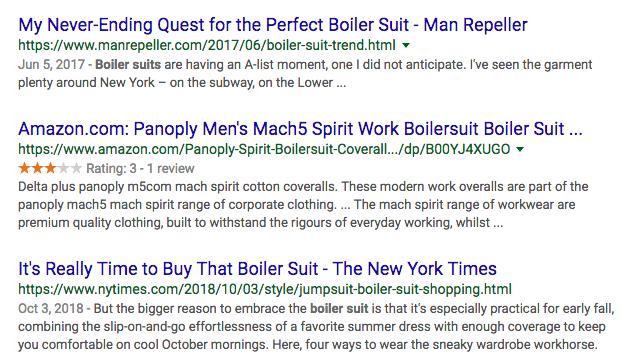Click bold "Boiler suits" in first snippet
The width and height of the screenshot is (627, 364).
[x=128, y=64]
